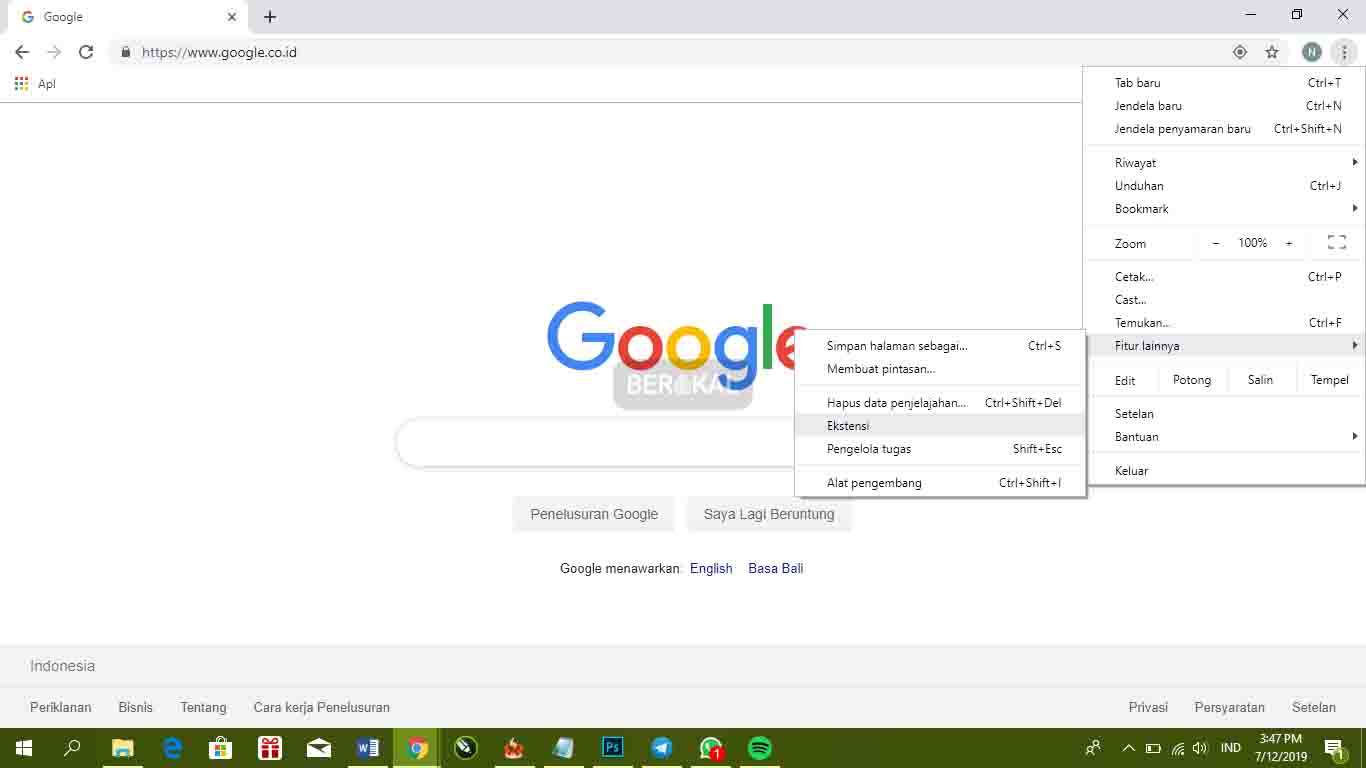Open WhatsApp from the taskbar
Screen dimensions: 1366x768
point(711,748)
